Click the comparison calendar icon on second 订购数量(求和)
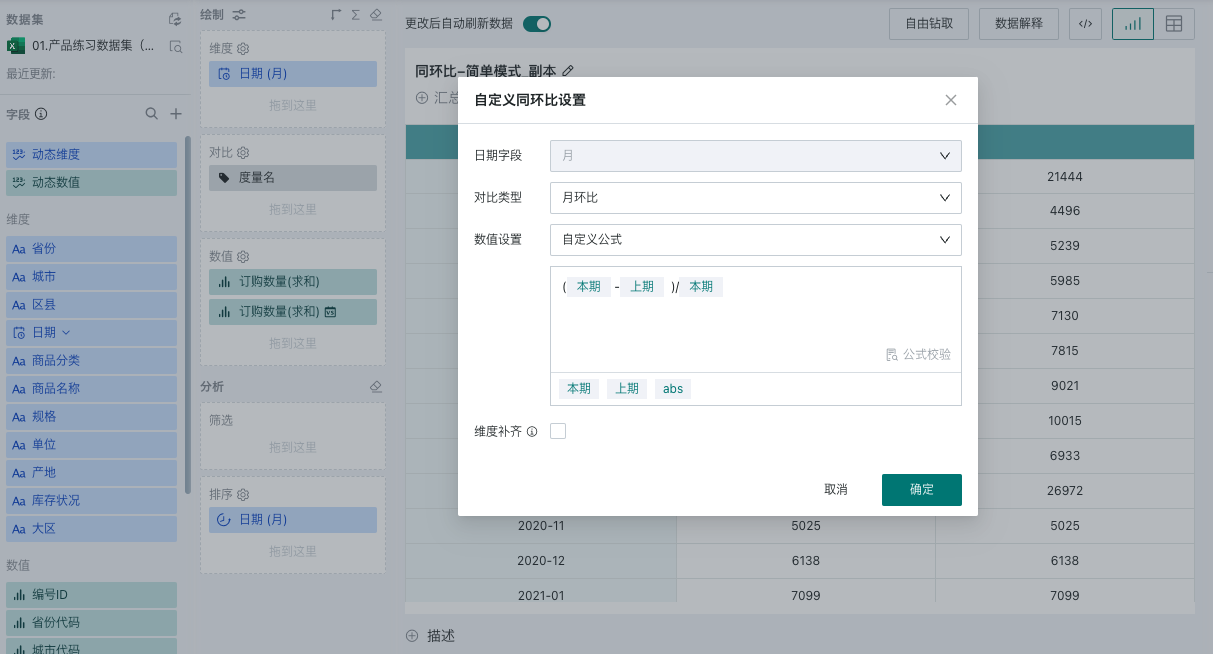1213x654 pixels. pyautogui.click(x=331, y=312)
